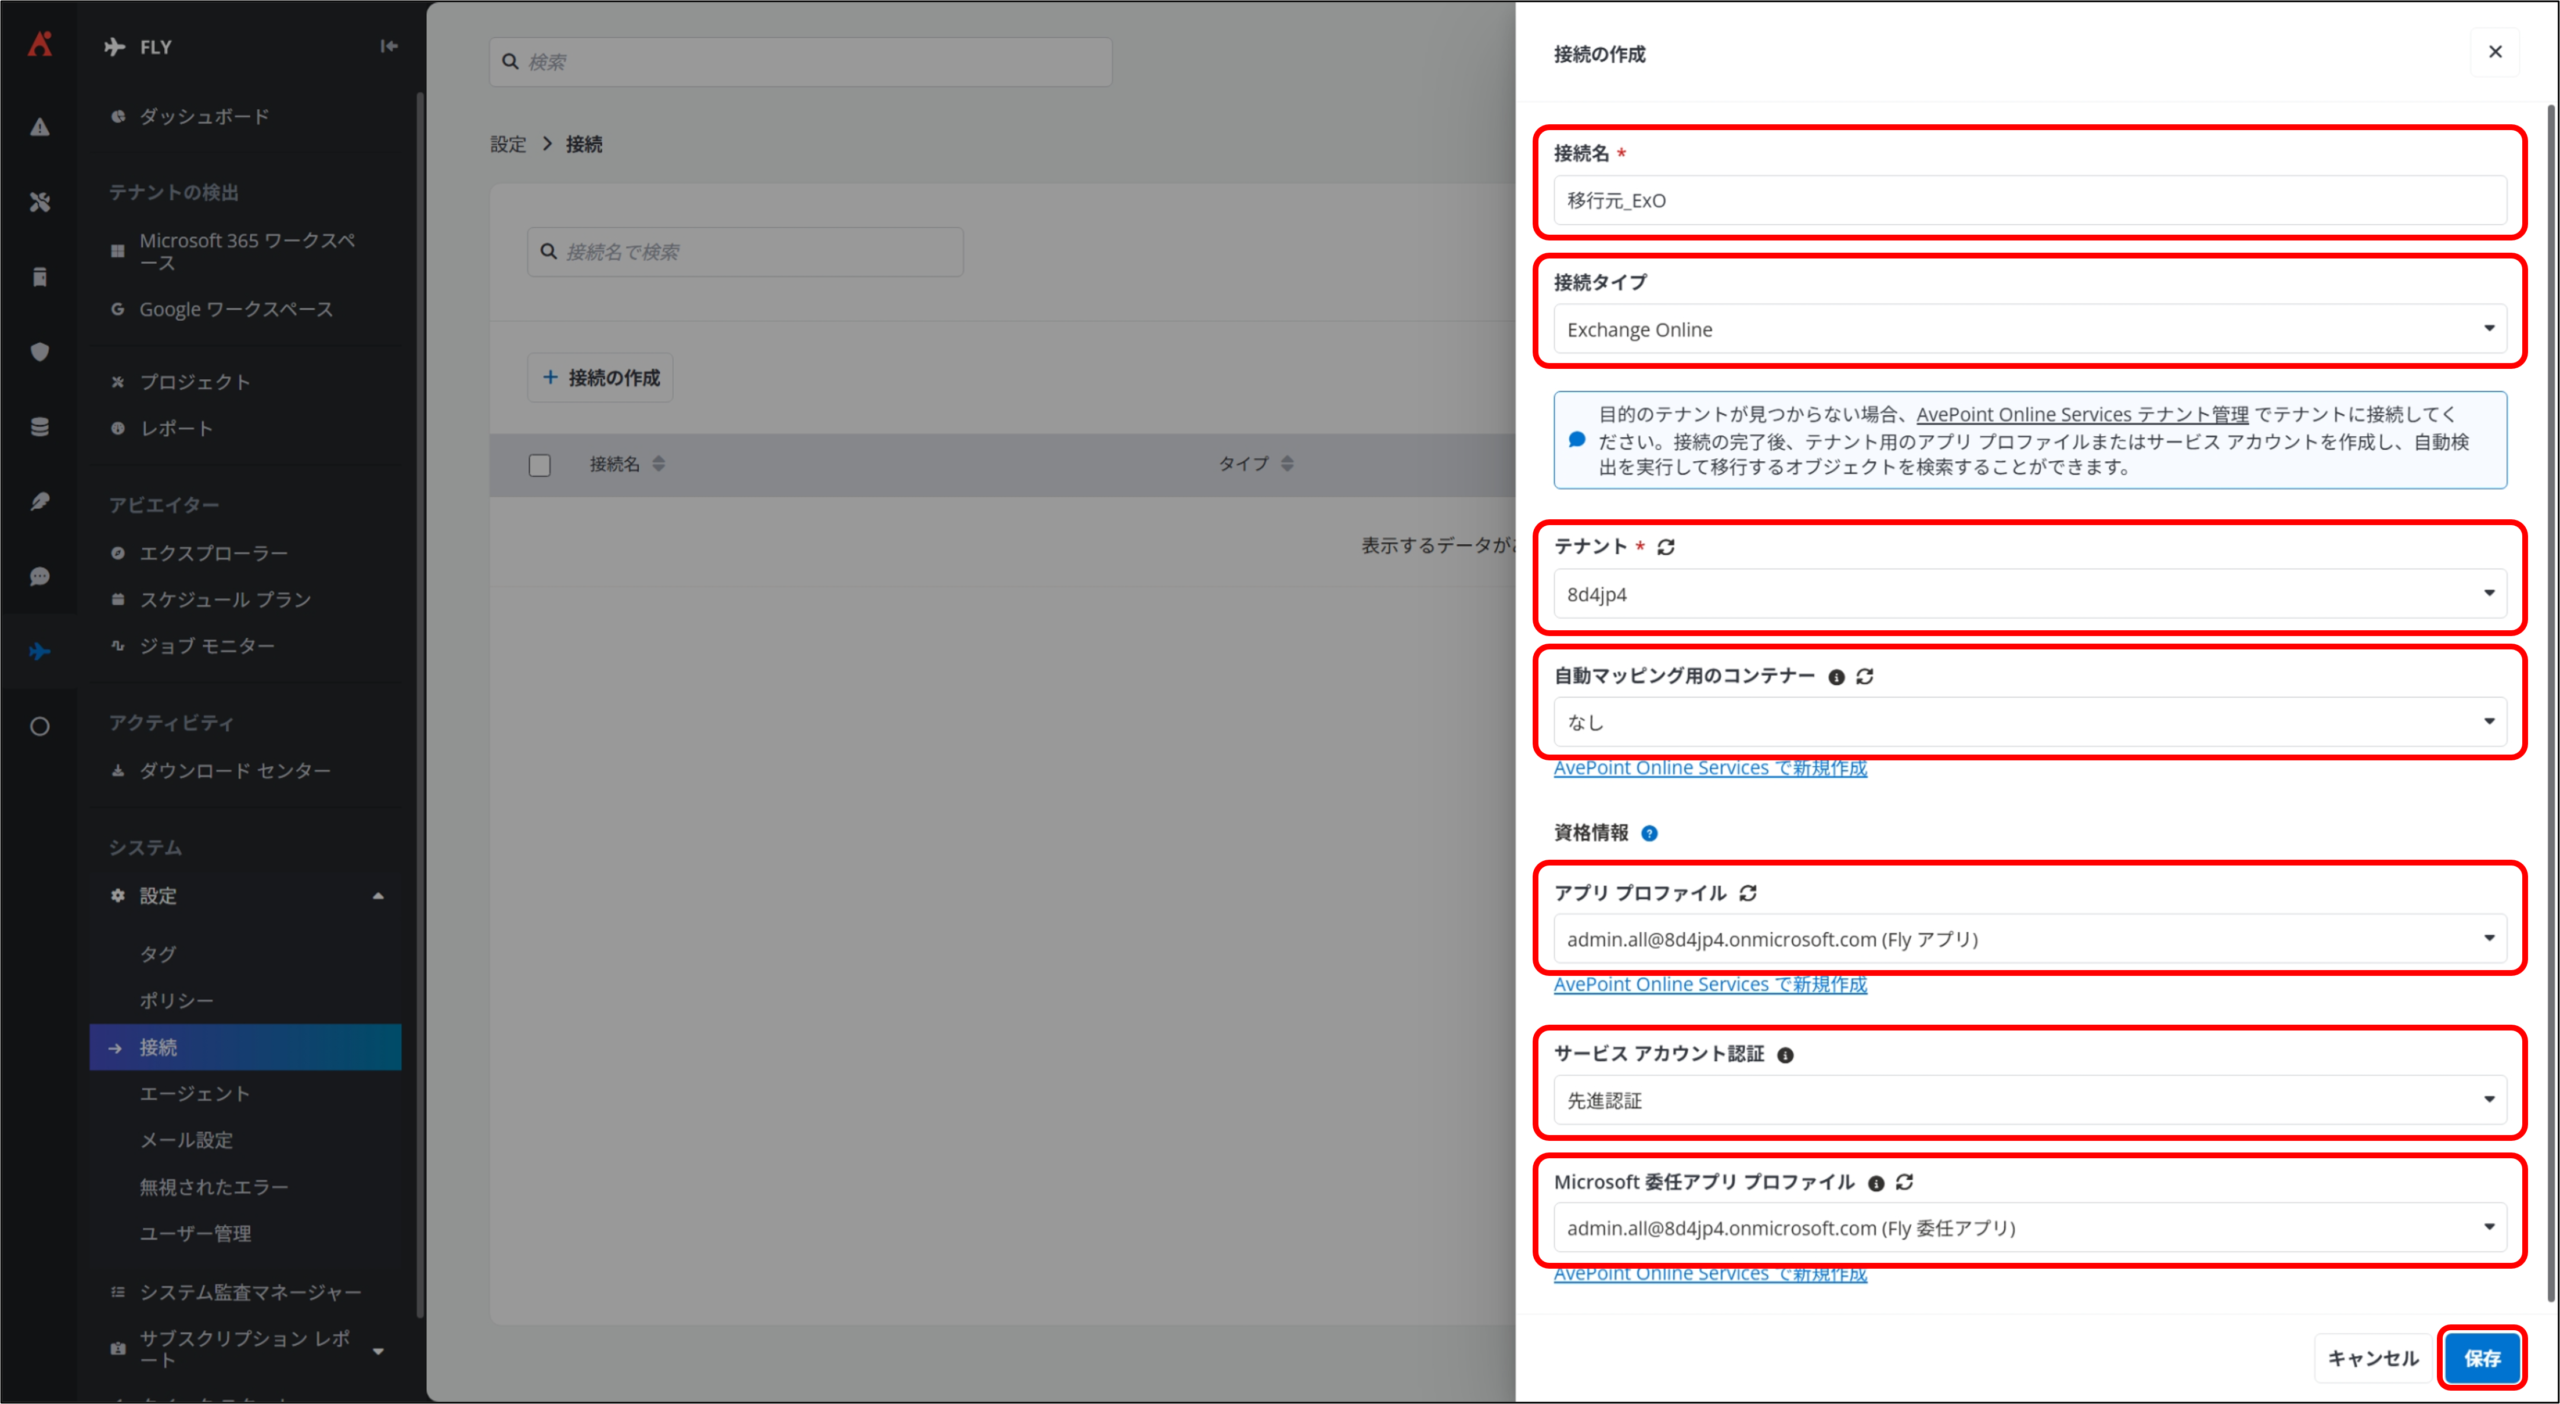Image resolution: width=2560 pixels, height=1404 pixels.
Task: Collapse the FLY sidebar navigation
Action: [389, 46]
